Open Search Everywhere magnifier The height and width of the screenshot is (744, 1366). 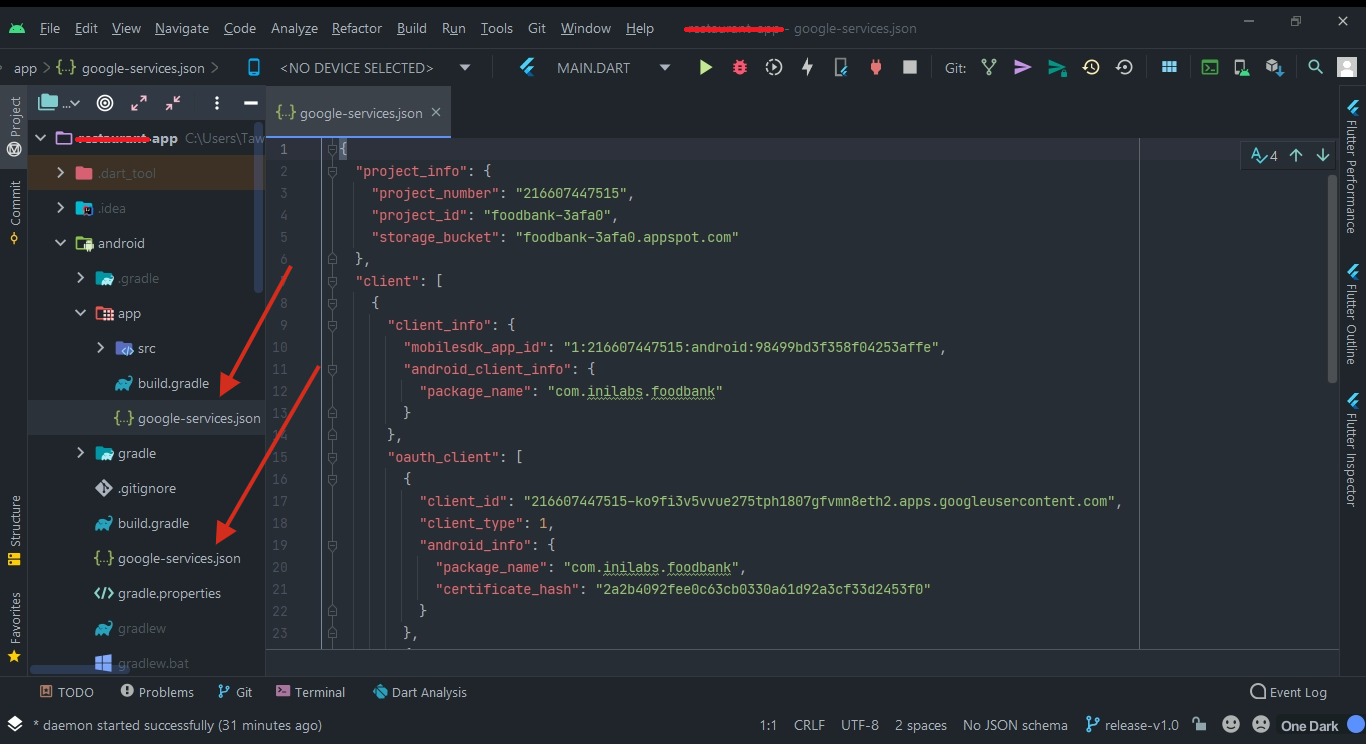pyautogui.click(x=1316, y=67)
